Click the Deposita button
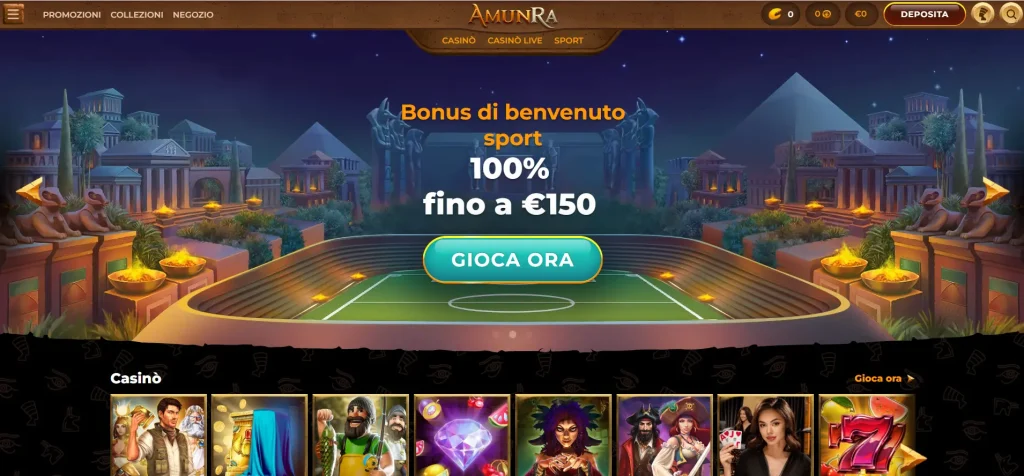 point(924,14)
